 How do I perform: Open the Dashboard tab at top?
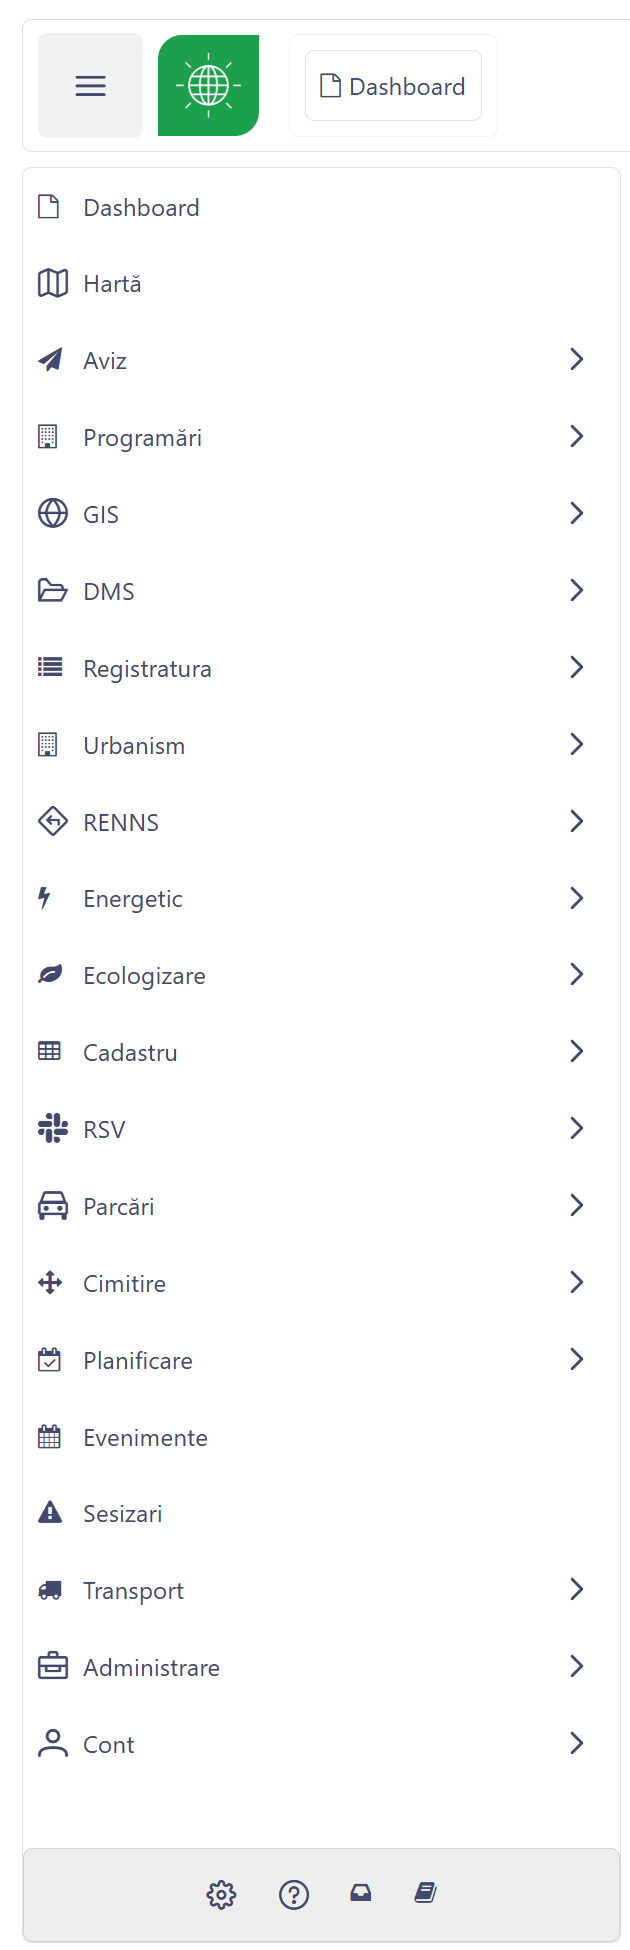coord(393,87)
